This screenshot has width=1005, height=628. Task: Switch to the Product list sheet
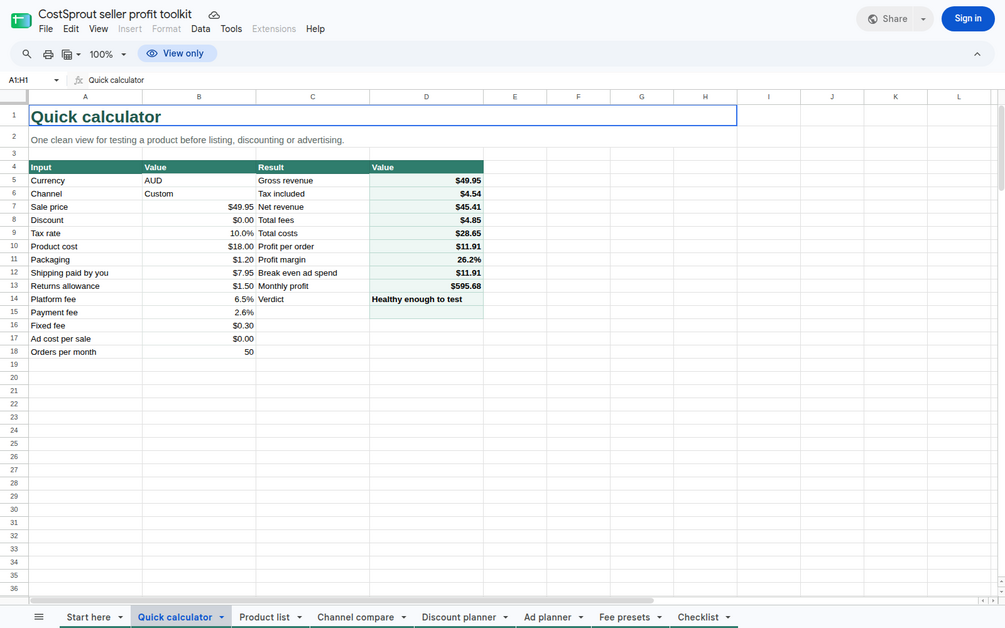click(x=265, y=617)
